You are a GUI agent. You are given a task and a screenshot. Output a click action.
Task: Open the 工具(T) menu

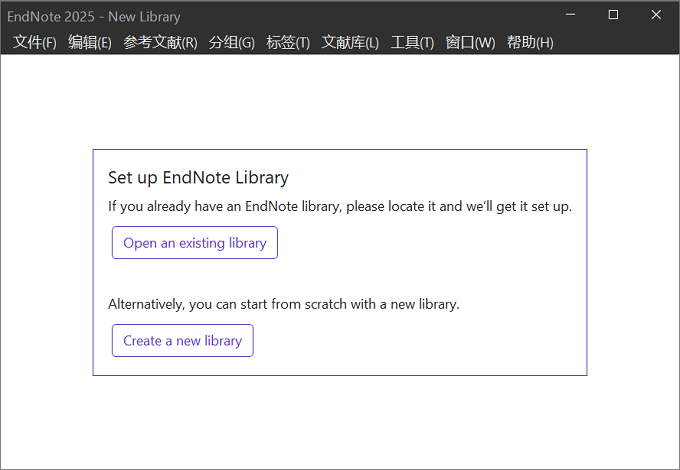412,42
